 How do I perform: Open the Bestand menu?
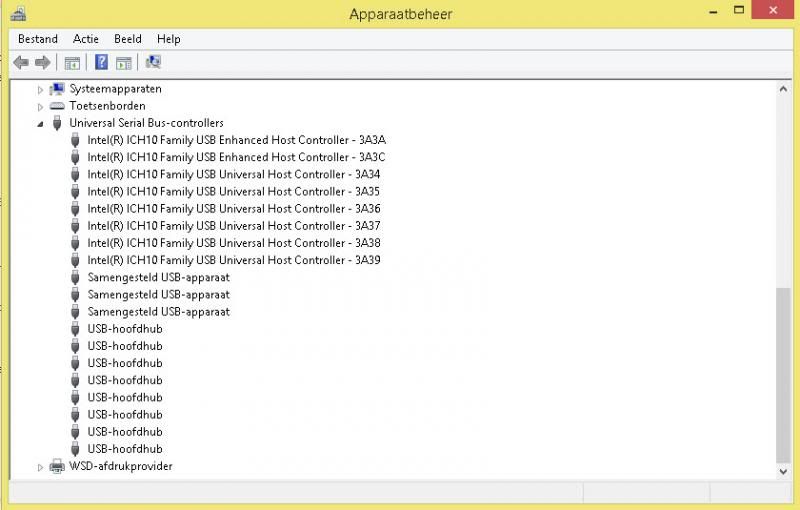[x=38, y=39]
